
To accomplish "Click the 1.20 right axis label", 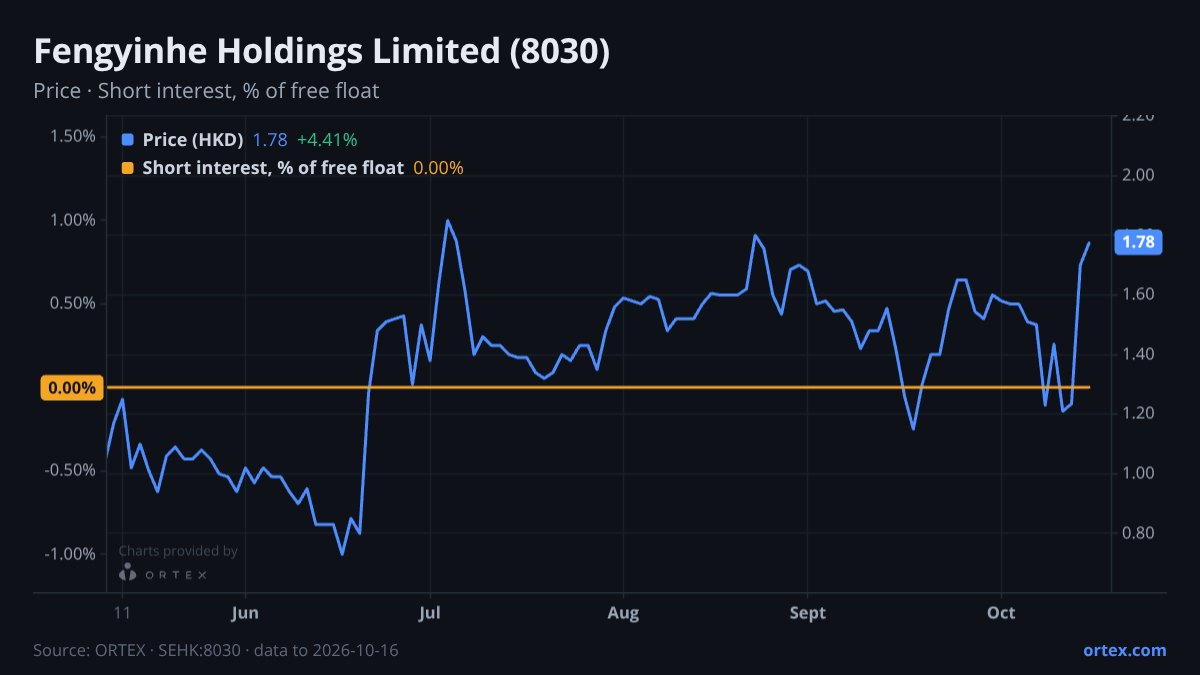I will 1138,413.
